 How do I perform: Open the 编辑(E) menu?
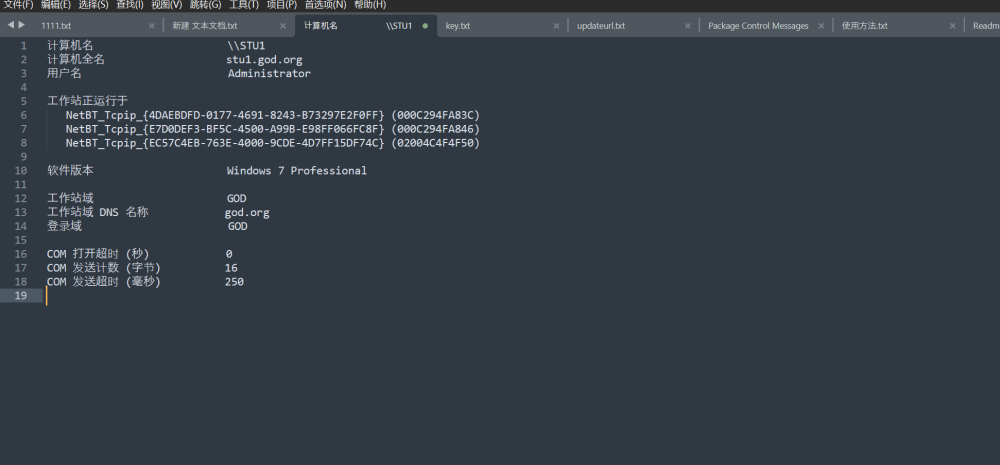tap(55, 5)
